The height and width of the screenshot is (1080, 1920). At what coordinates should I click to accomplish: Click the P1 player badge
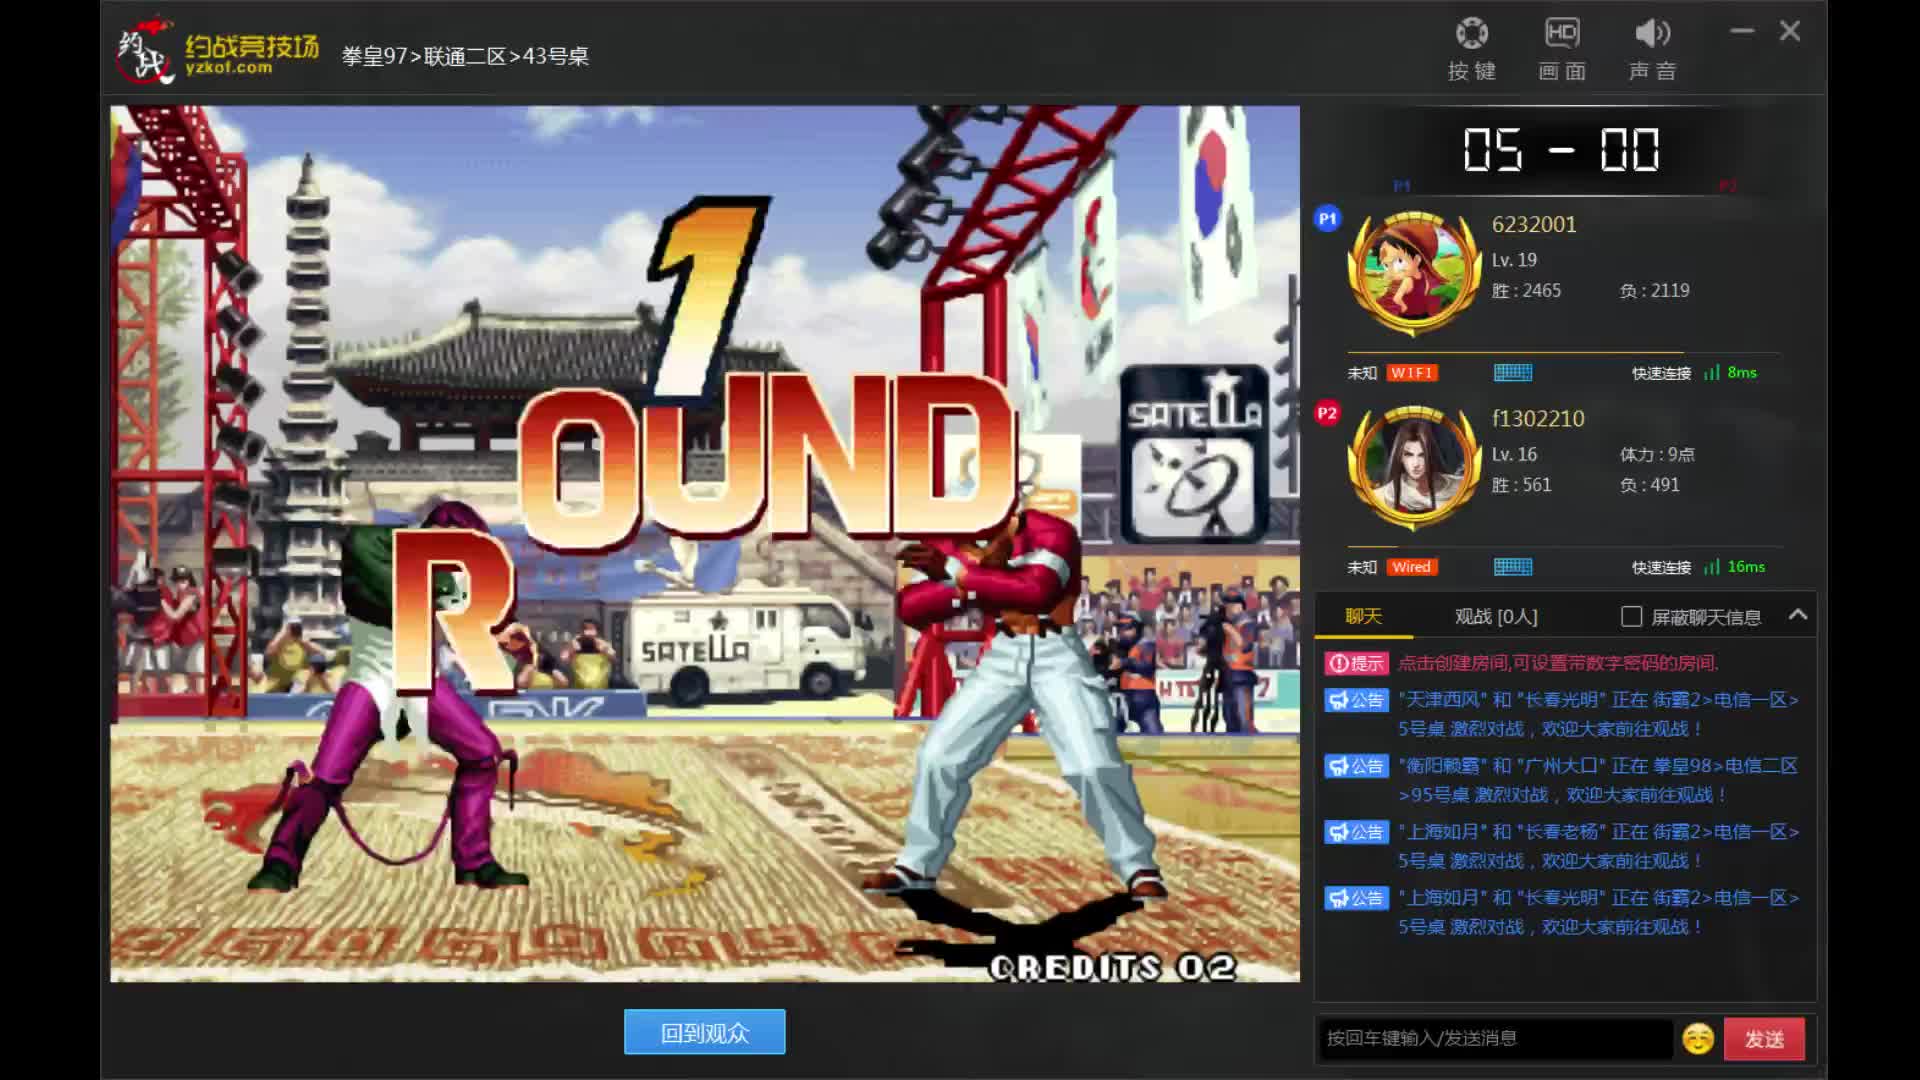1327,219
